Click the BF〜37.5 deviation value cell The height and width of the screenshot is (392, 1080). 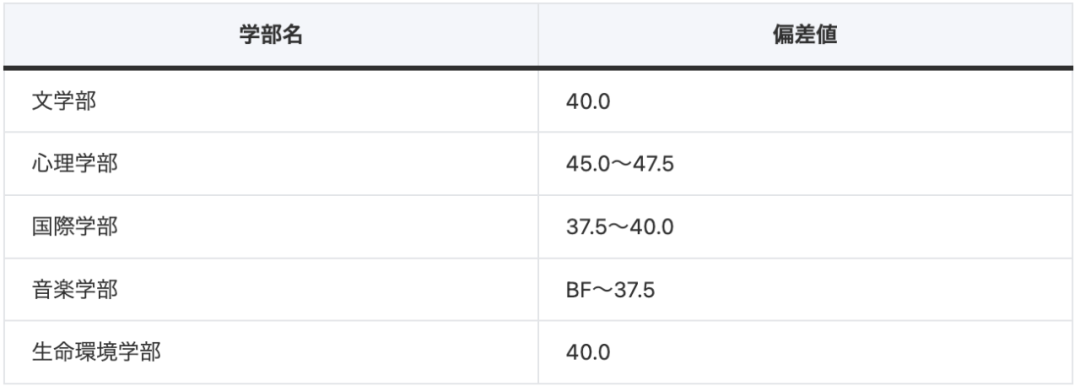click(x=805, y=289)
